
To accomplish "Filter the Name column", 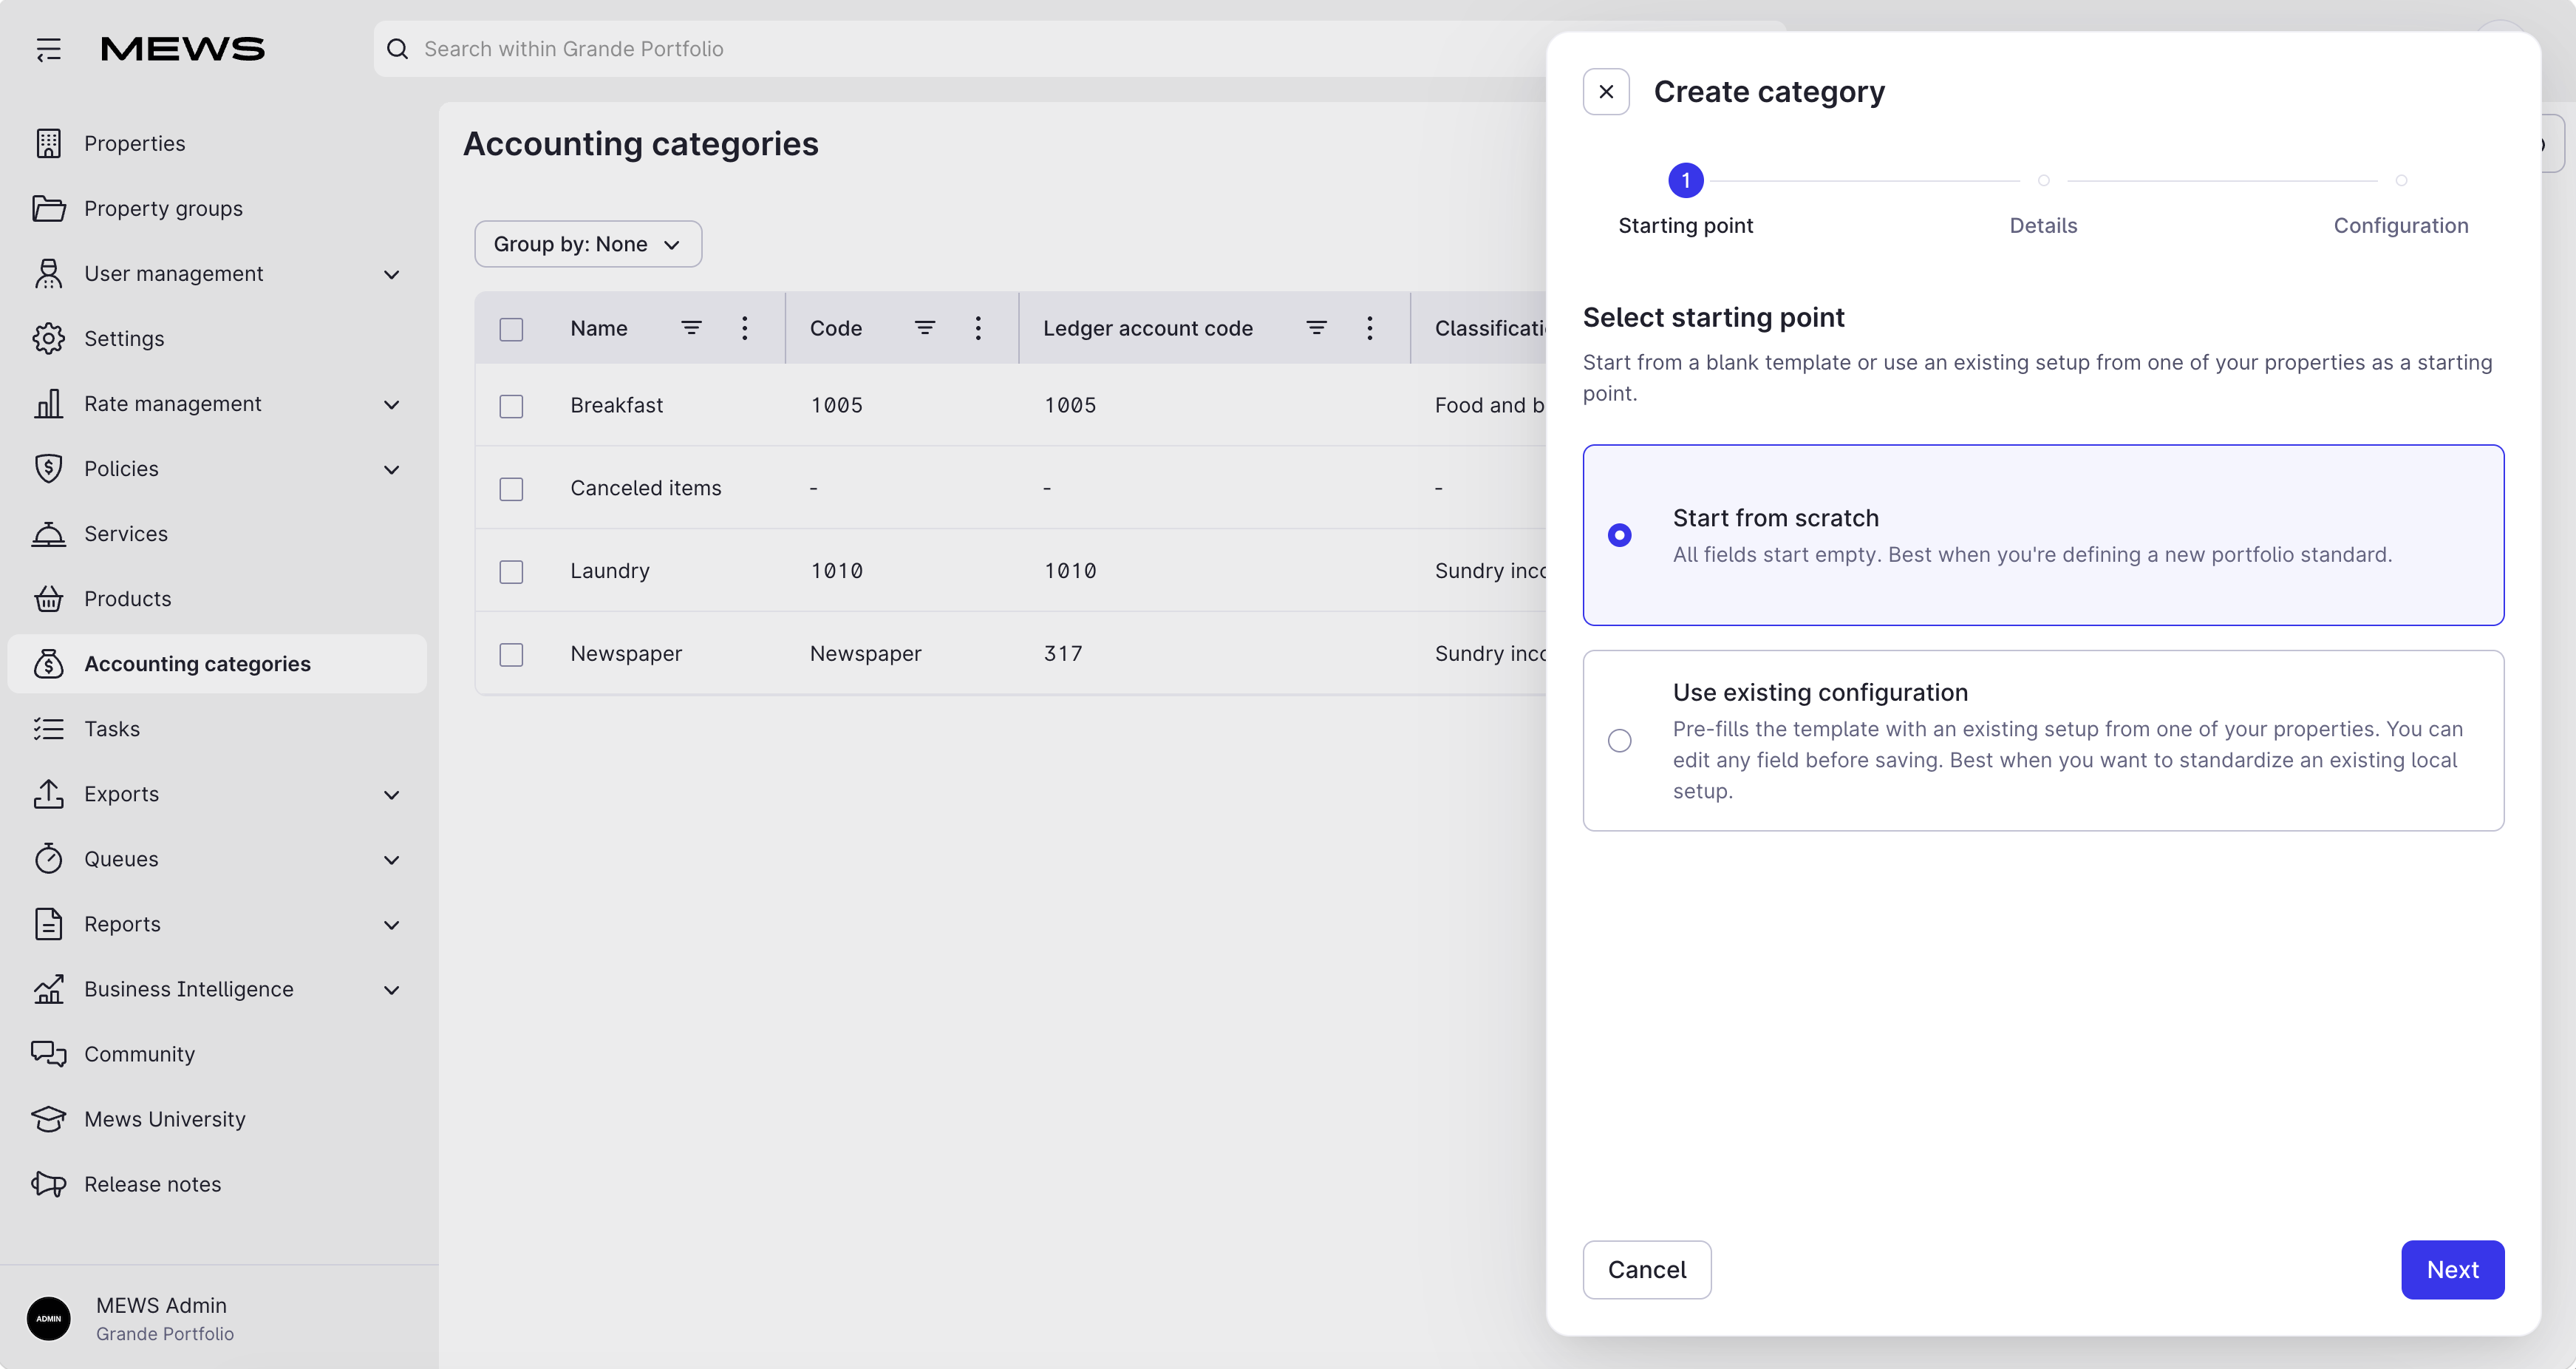I will pos(691,328).
